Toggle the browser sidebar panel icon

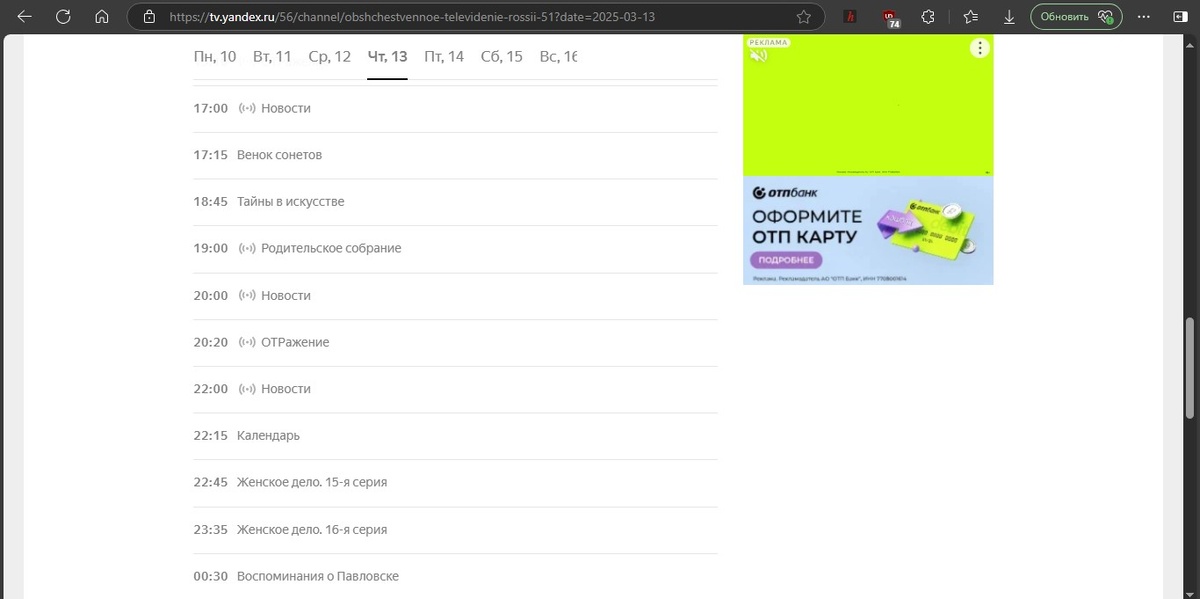[x=1181, y=17]
